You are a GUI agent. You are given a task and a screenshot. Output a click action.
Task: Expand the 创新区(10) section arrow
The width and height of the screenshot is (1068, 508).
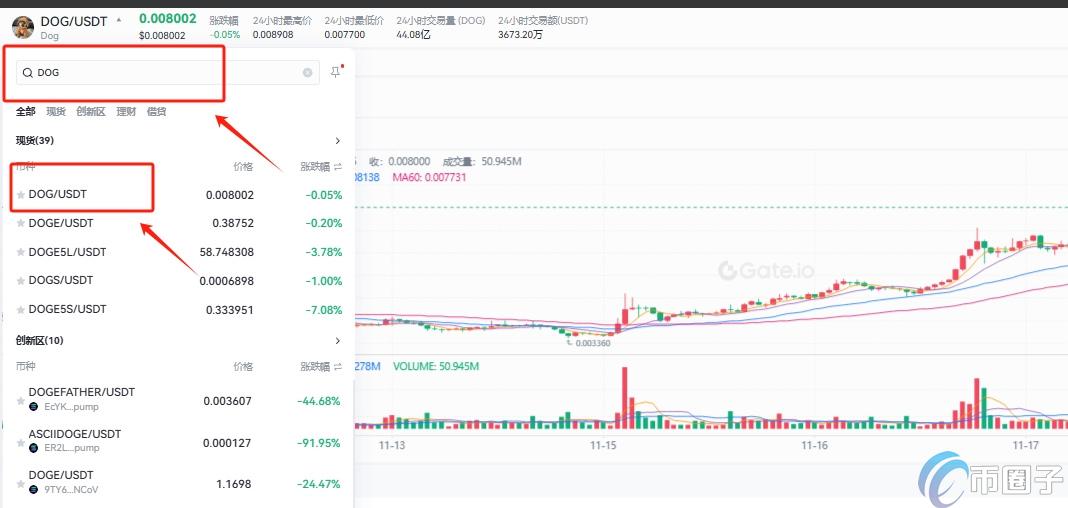(x=338, y=341)
